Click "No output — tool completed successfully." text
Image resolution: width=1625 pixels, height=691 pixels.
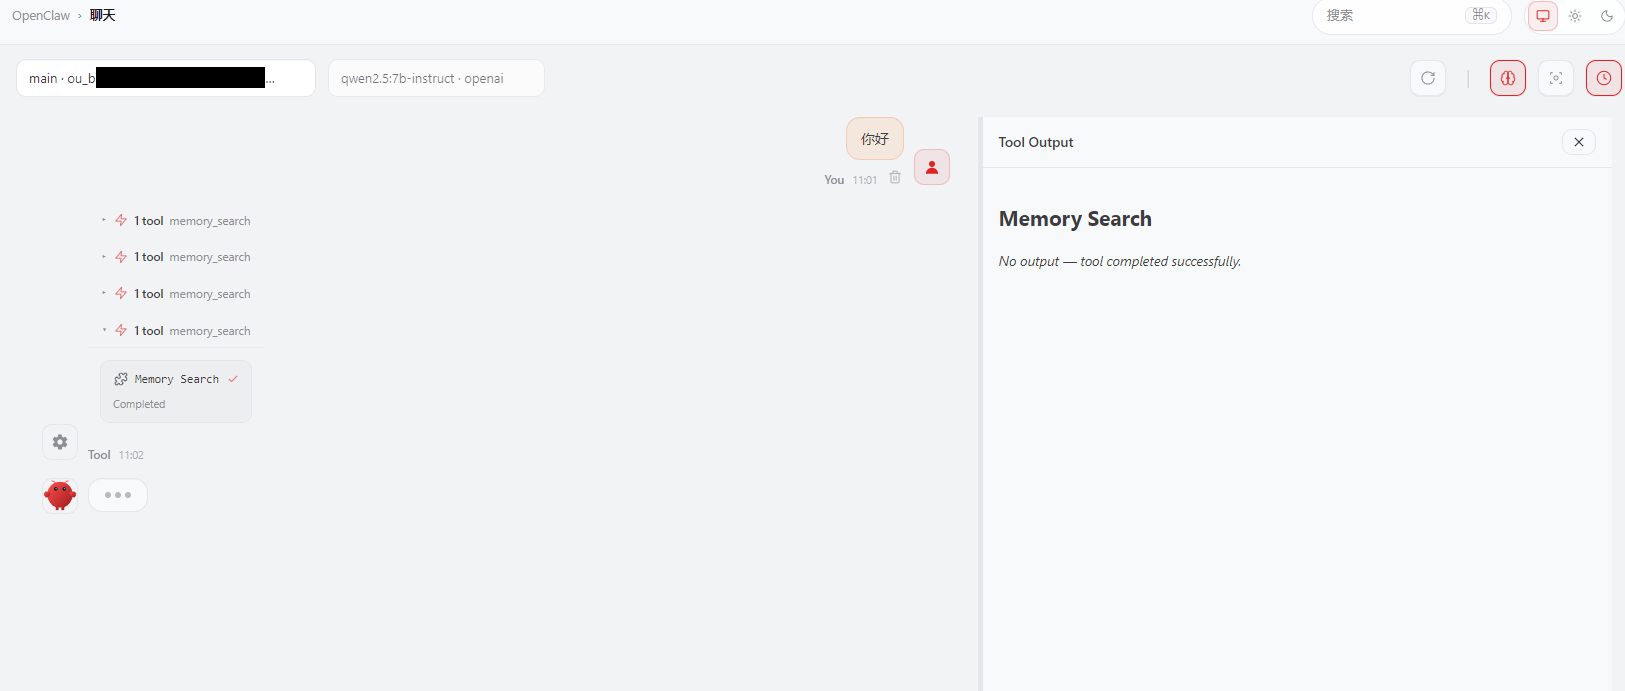(1120, 261)
